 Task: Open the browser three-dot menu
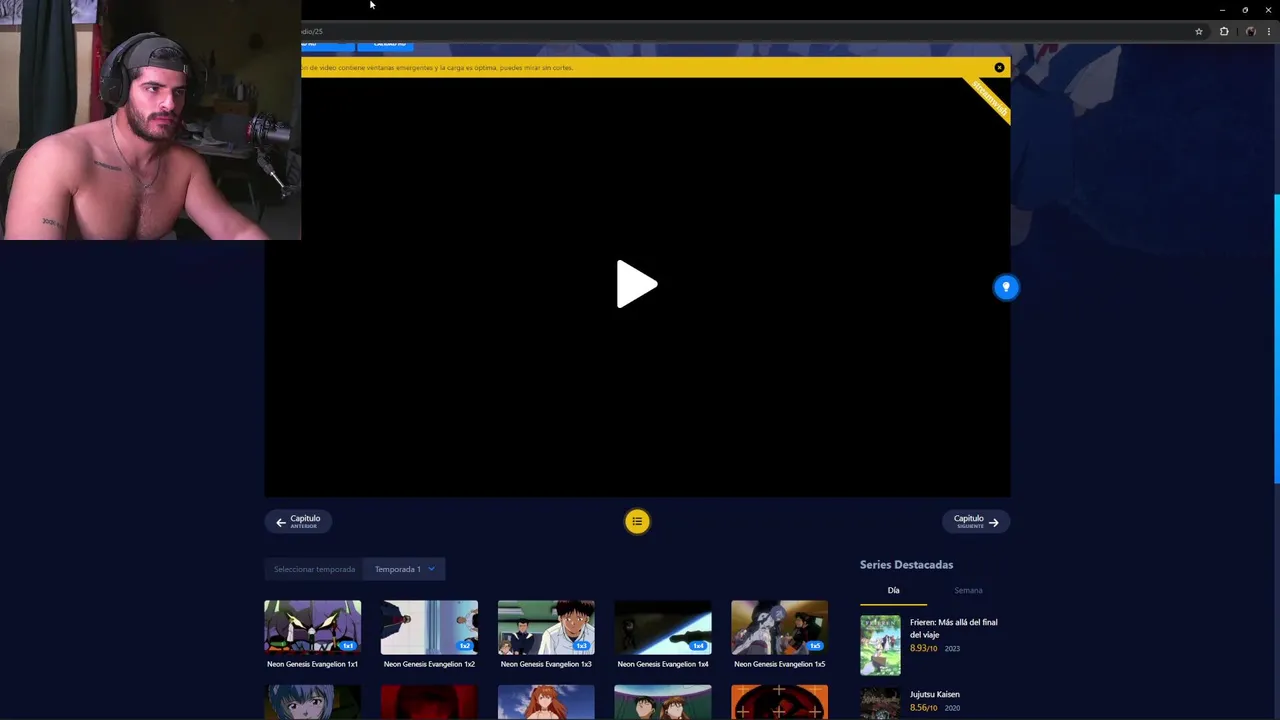click(x=1269, y=31)
